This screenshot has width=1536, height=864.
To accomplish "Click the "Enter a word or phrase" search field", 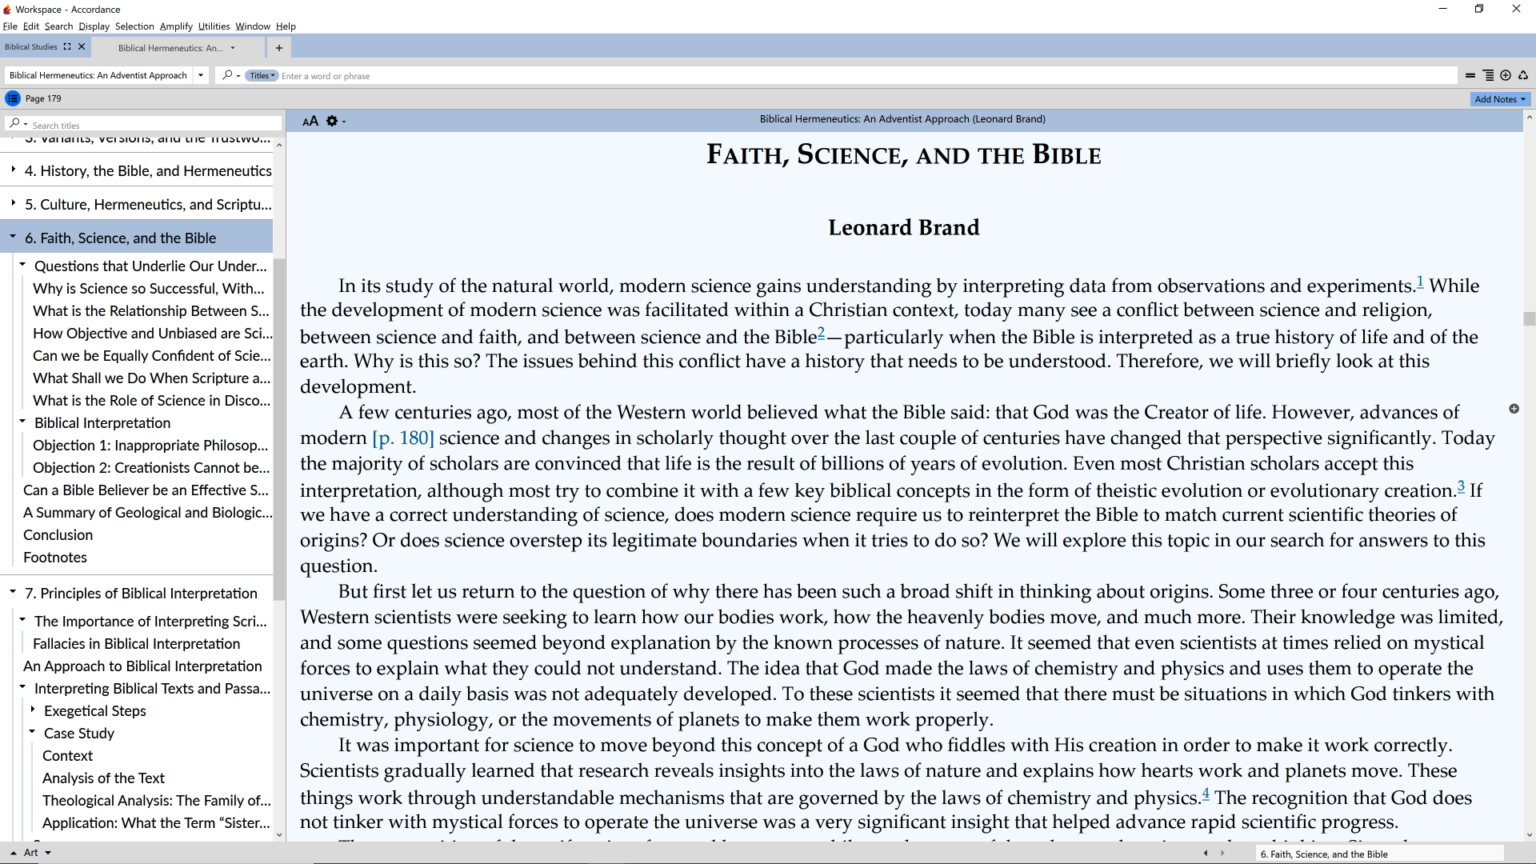I will coord(400,75).
